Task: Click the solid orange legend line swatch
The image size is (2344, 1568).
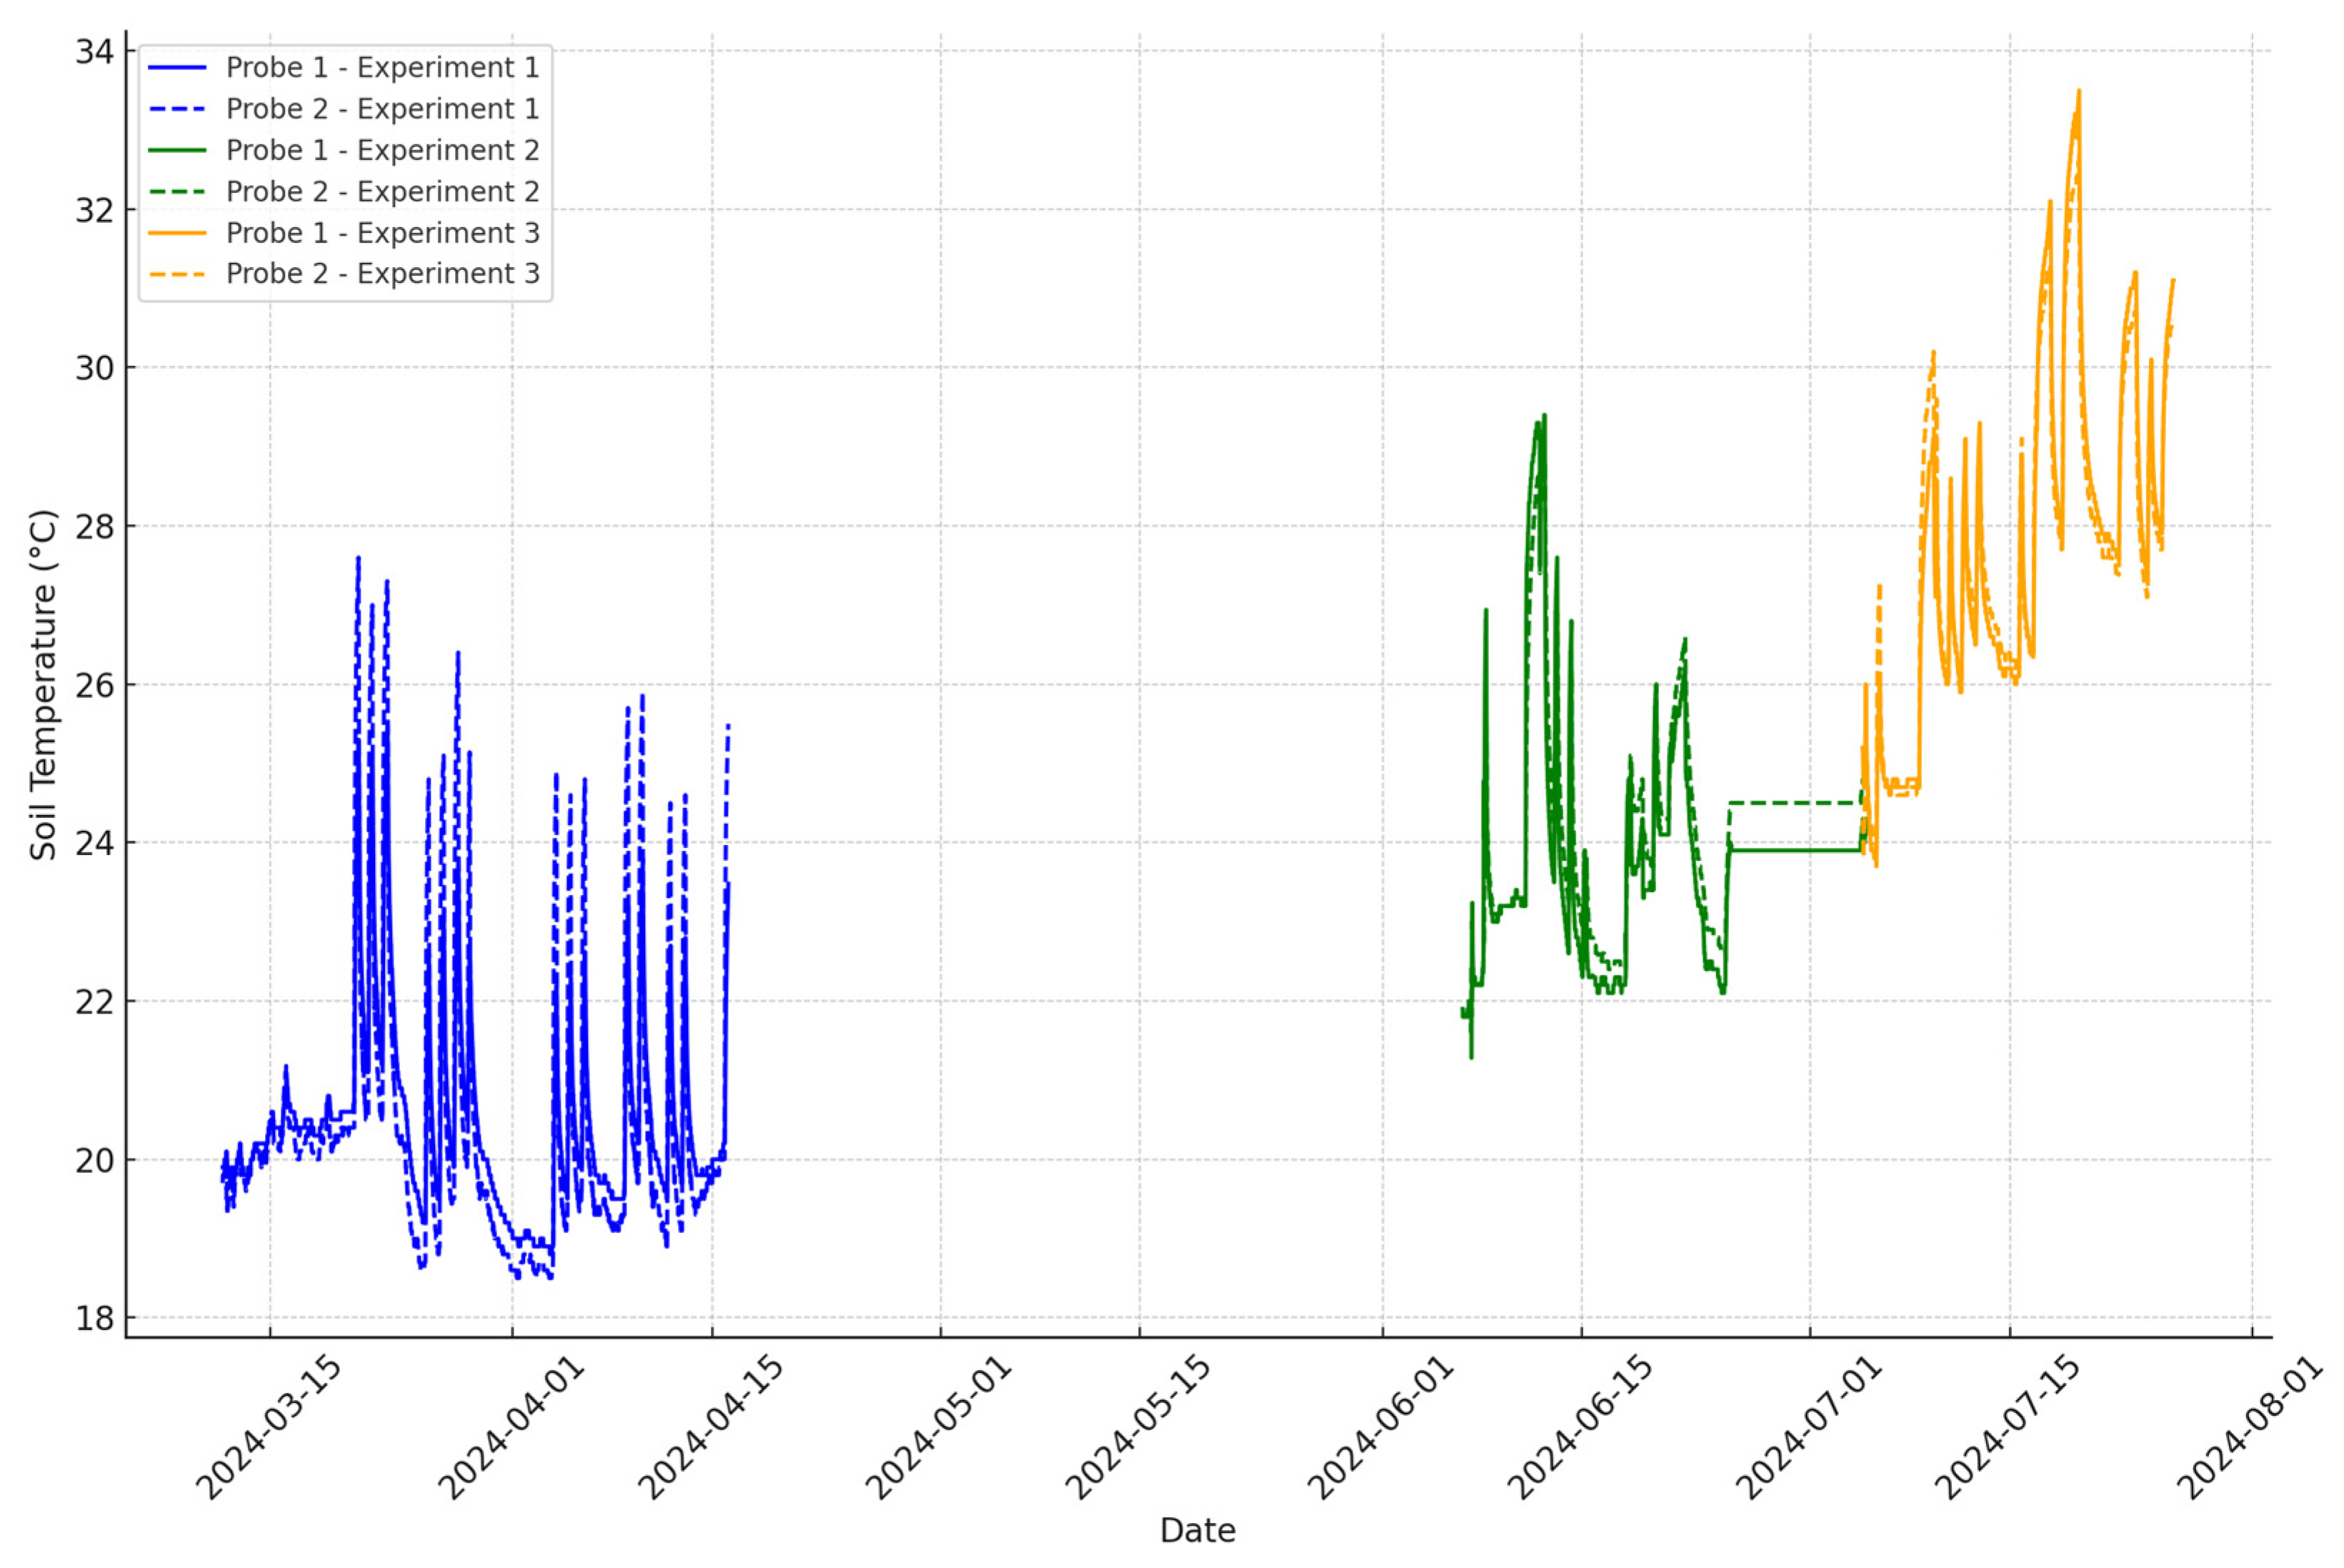Action: point(177,233)
